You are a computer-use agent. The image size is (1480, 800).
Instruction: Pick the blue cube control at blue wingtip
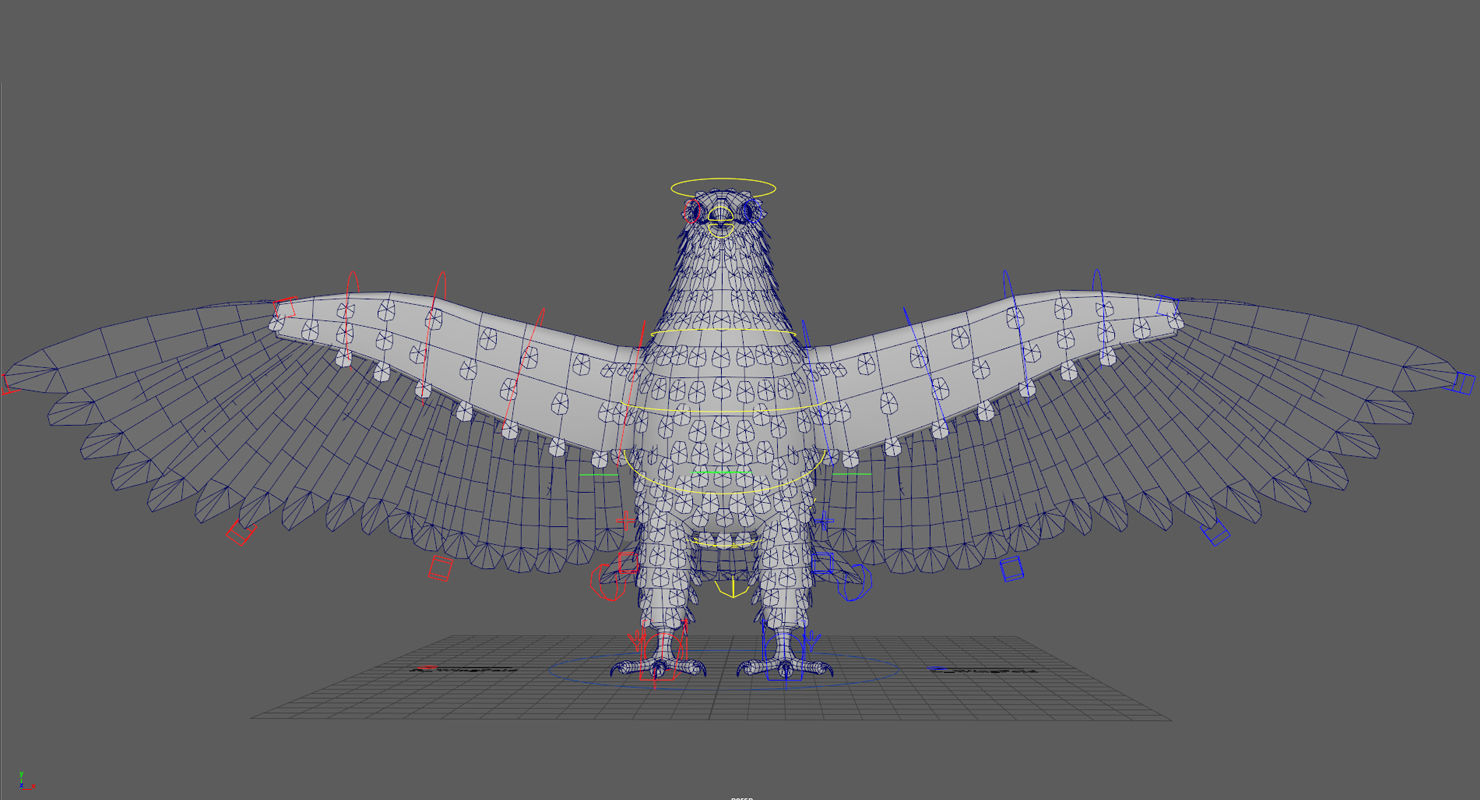[1464, 382]
